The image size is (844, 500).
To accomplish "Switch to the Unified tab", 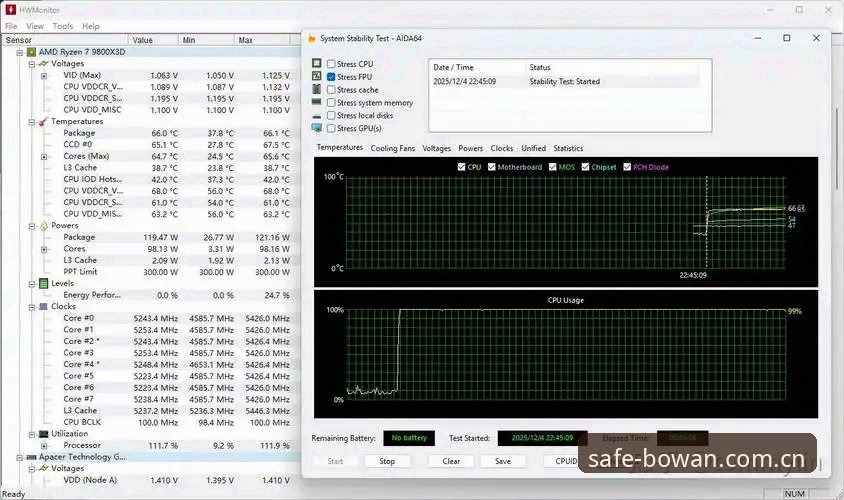I will click(533, 148).
